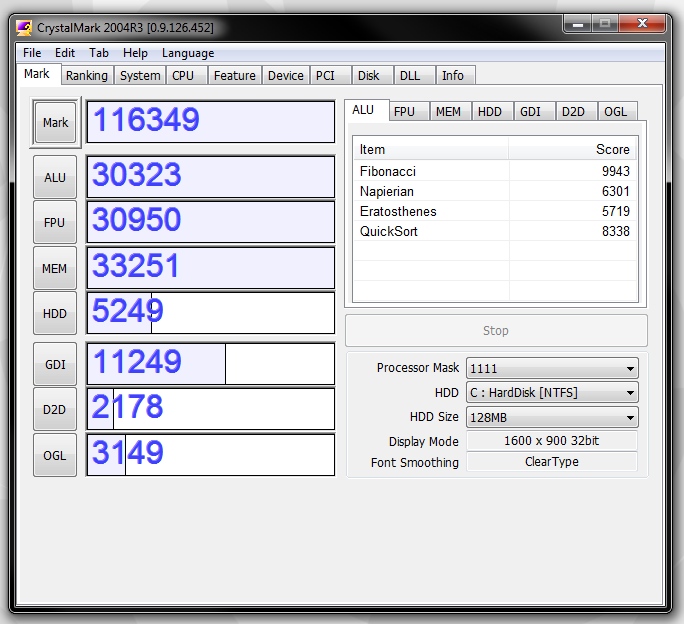The image size is (684, 624).
Task: Run the HDD benchmark button
Action: click(x=55, y=313)
